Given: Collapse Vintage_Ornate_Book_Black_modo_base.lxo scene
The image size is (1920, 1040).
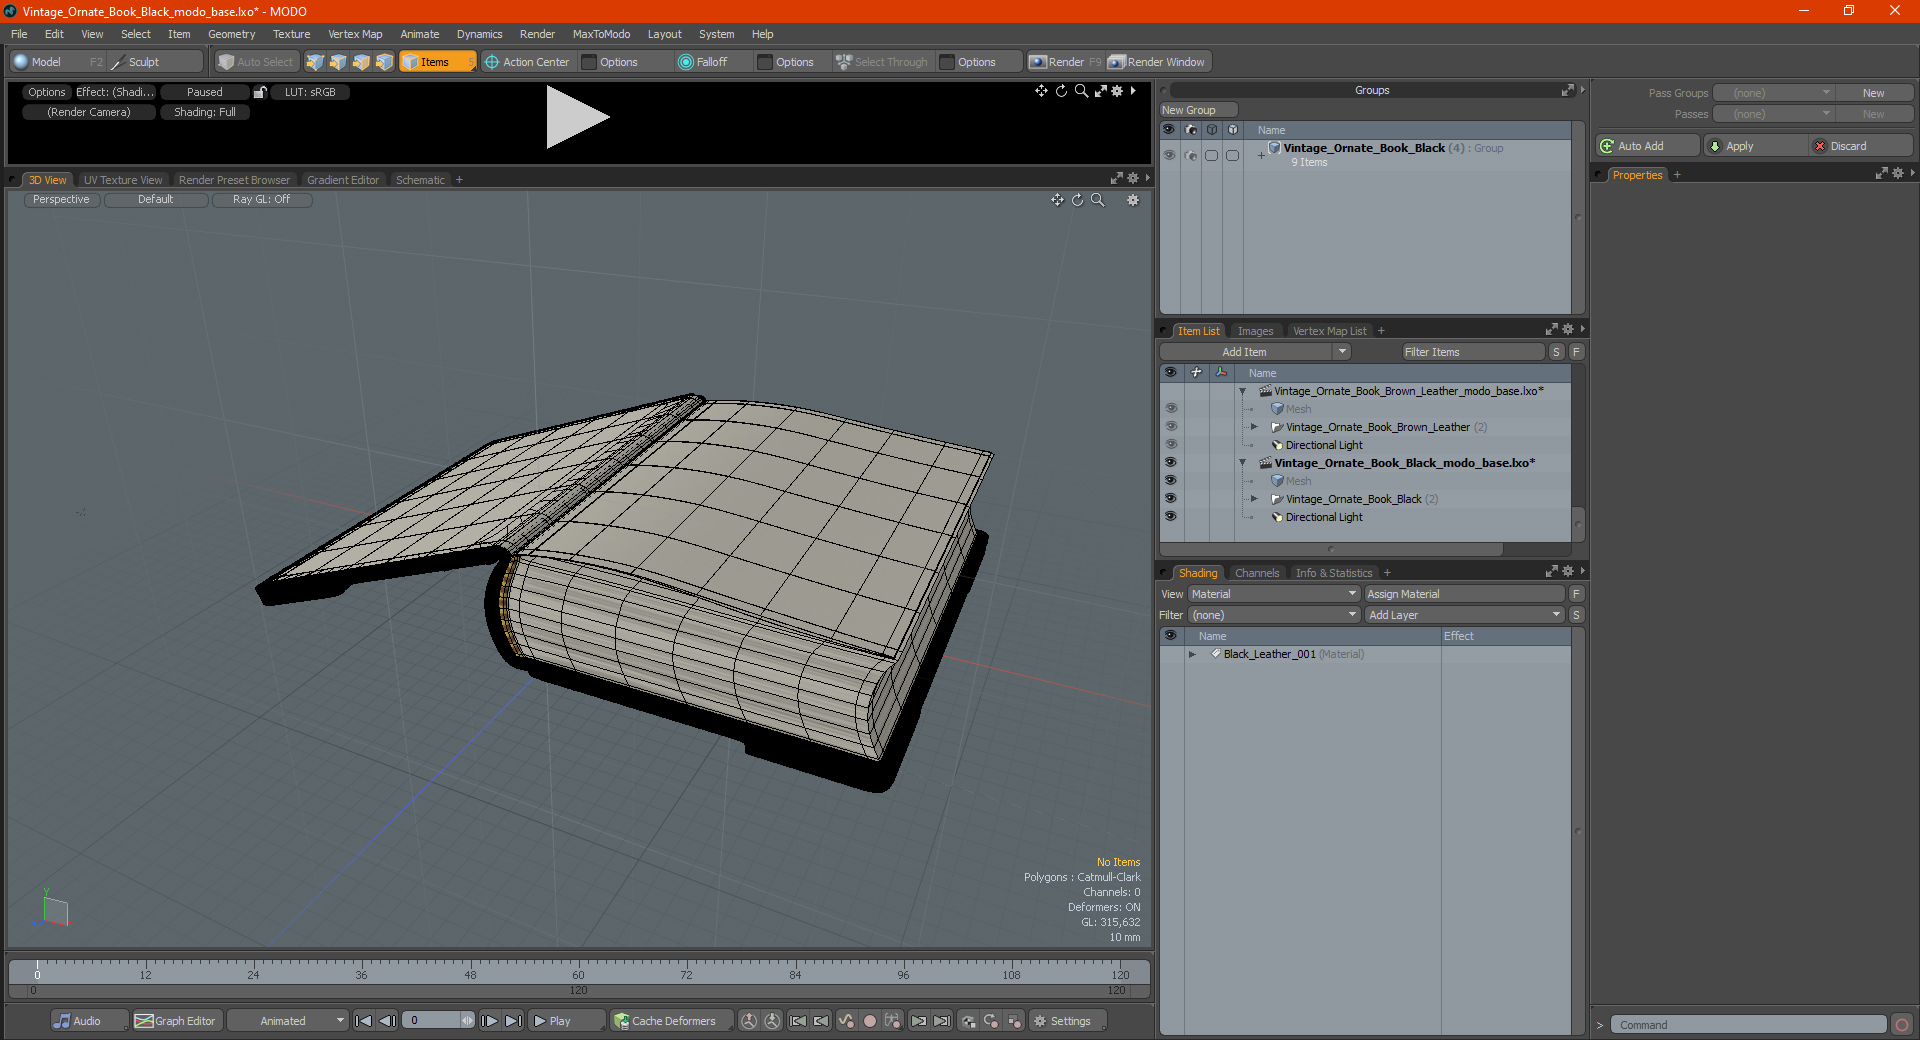Looking at the screenshot, I should (x=1243, y=463).
